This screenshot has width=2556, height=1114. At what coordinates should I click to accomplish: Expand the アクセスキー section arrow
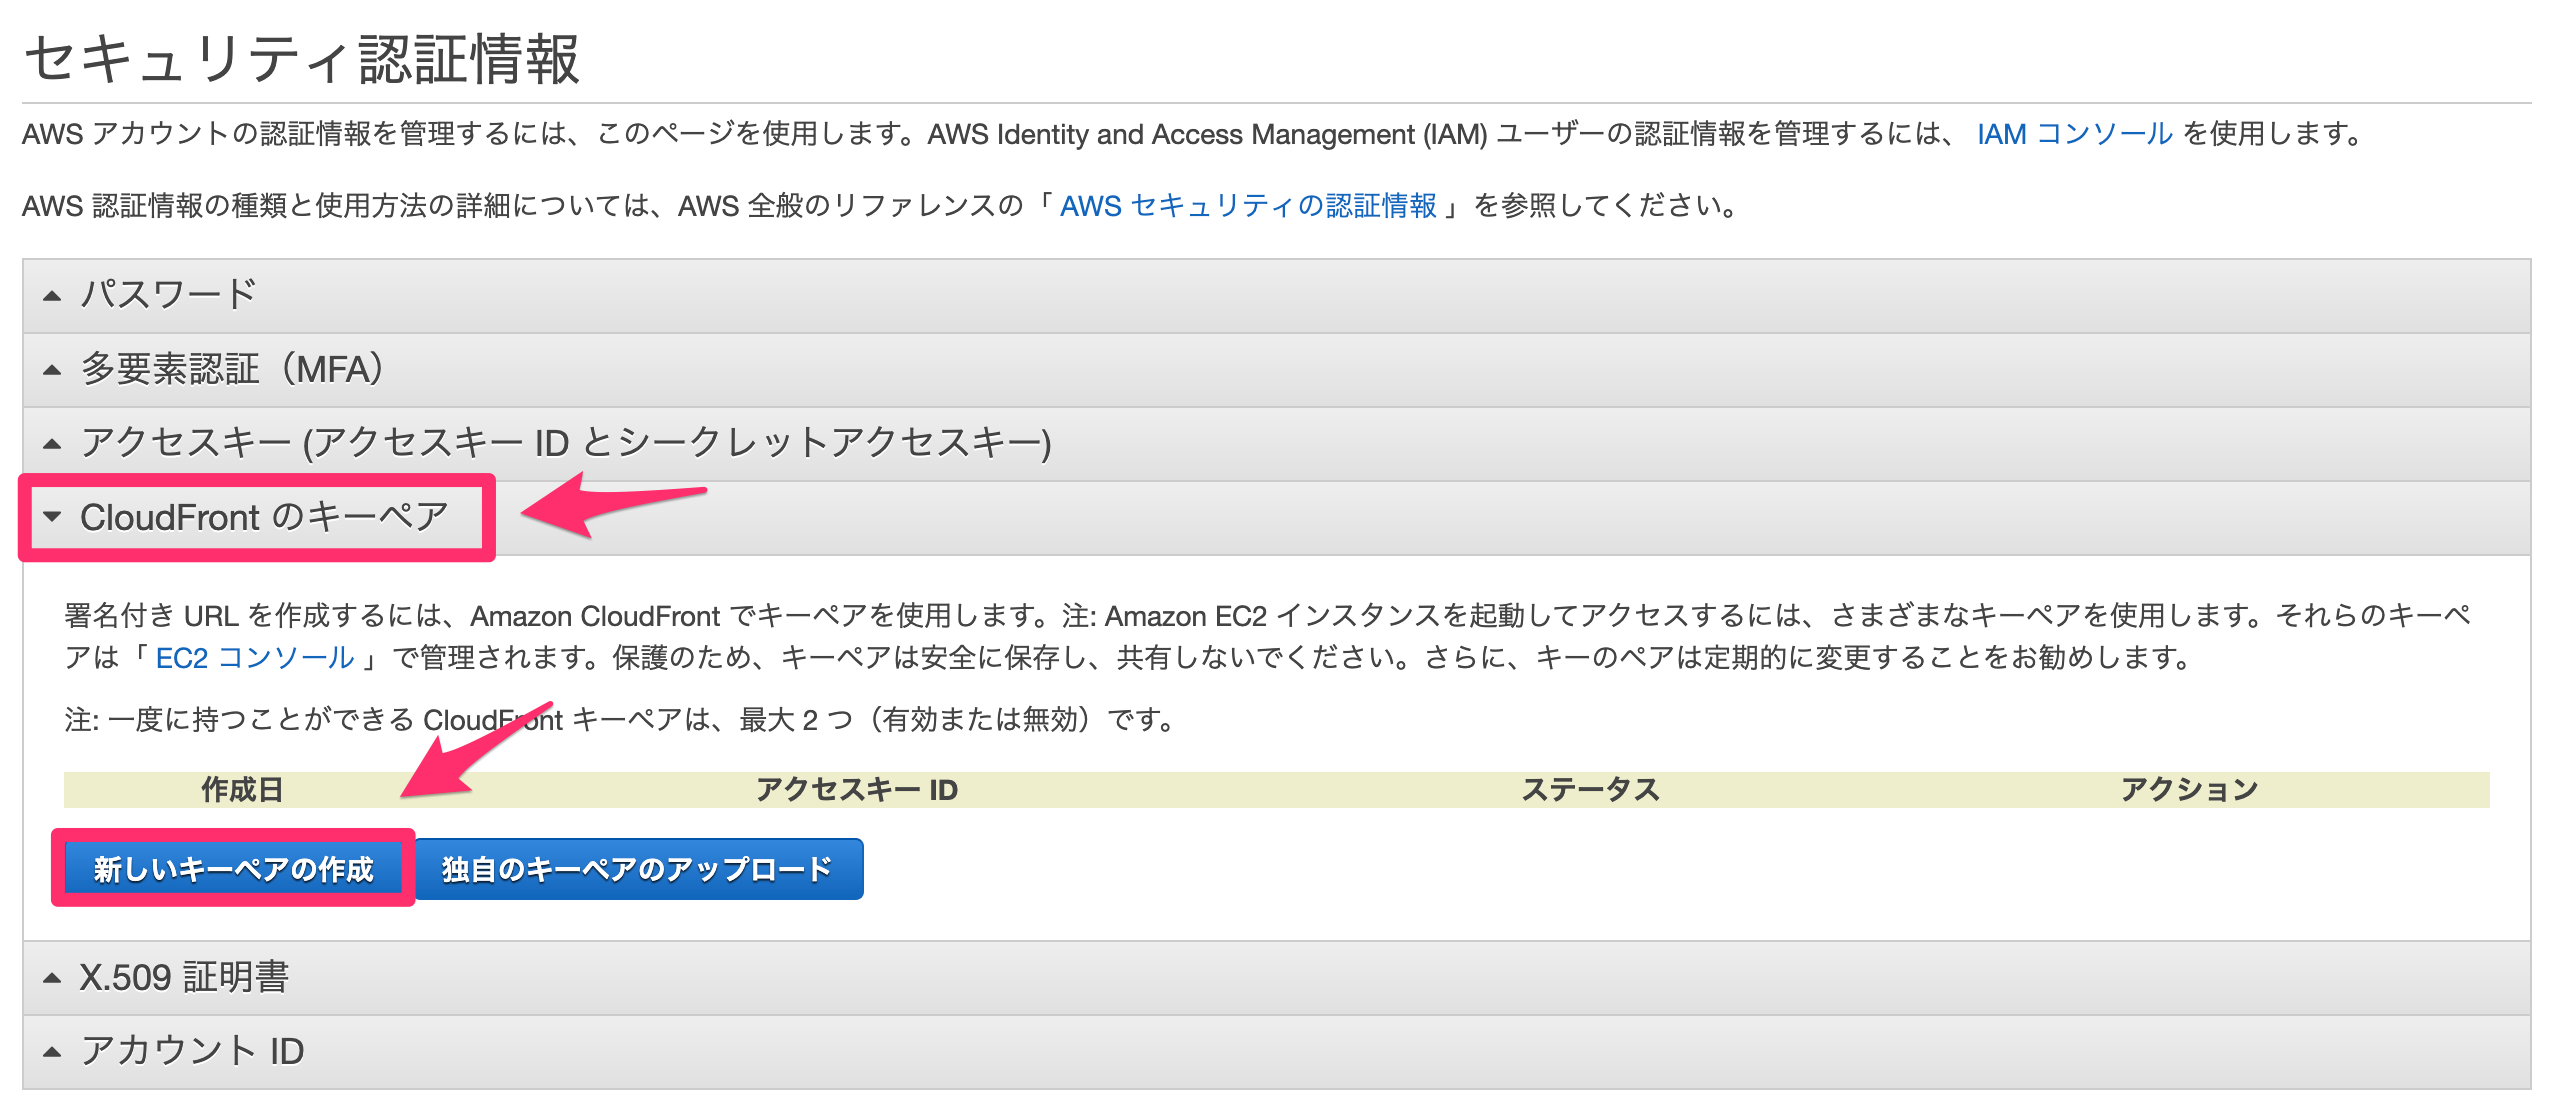pyautogui.click(x=52, y=444)
